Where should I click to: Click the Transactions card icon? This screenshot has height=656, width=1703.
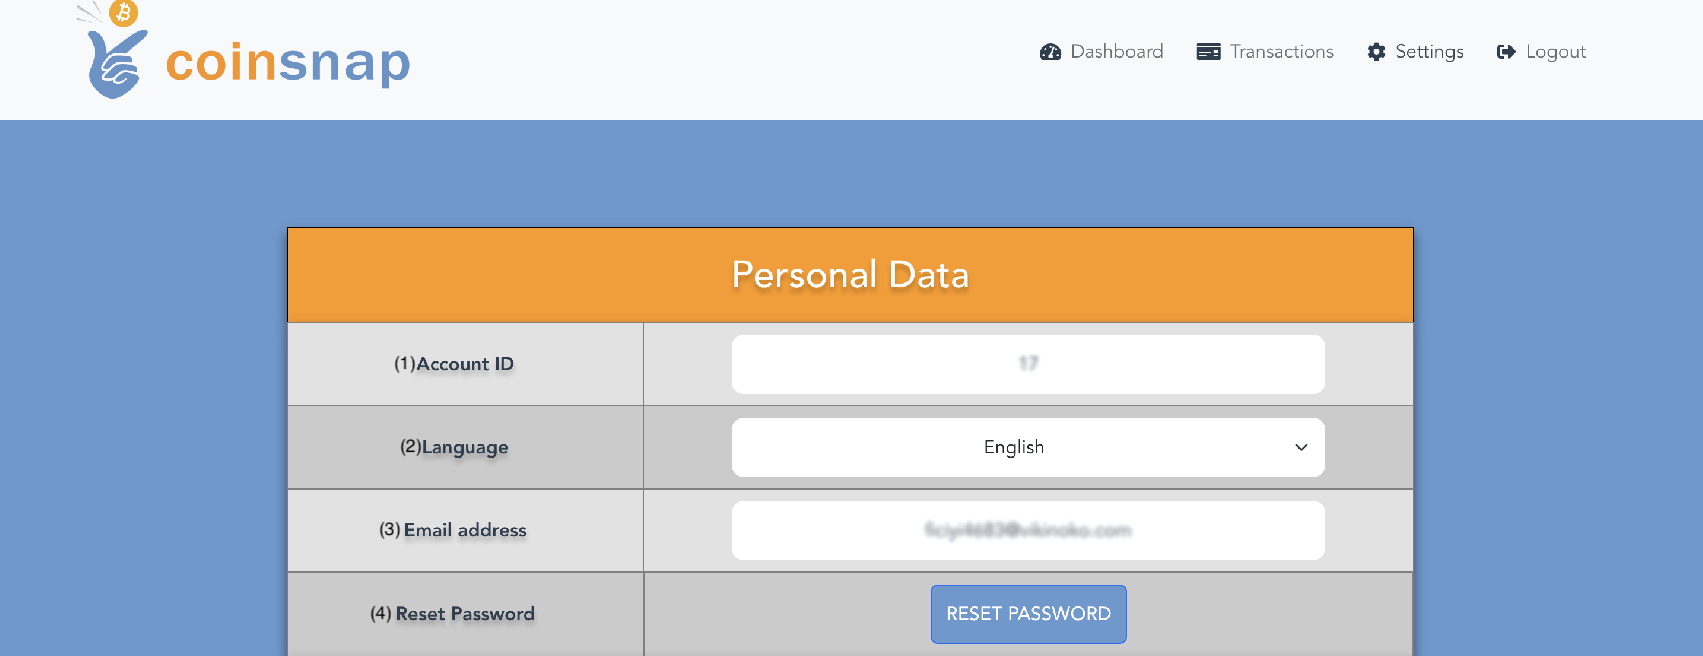[x=1208, y=52]
